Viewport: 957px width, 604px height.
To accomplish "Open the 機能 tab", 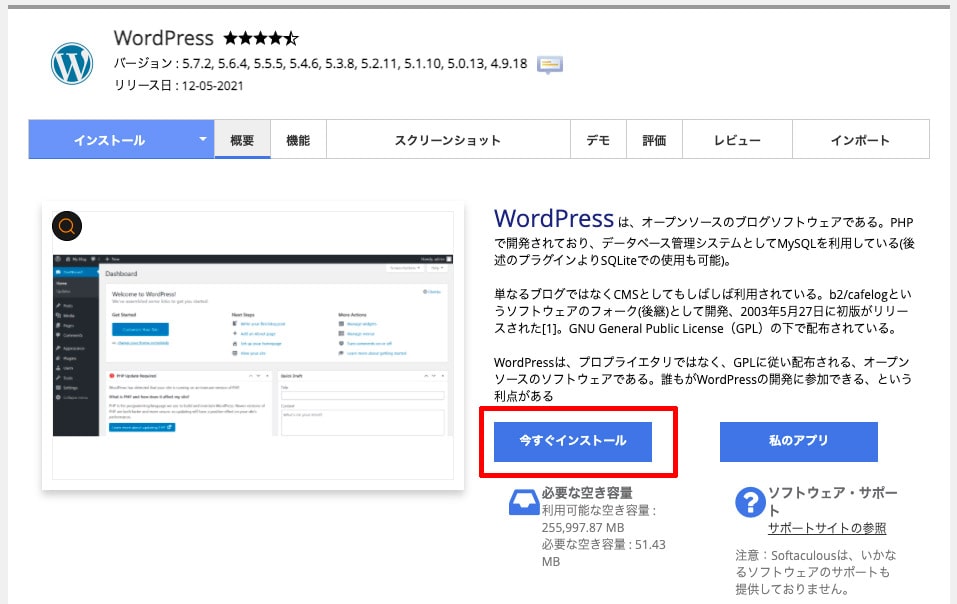I will tap(298, 140).
